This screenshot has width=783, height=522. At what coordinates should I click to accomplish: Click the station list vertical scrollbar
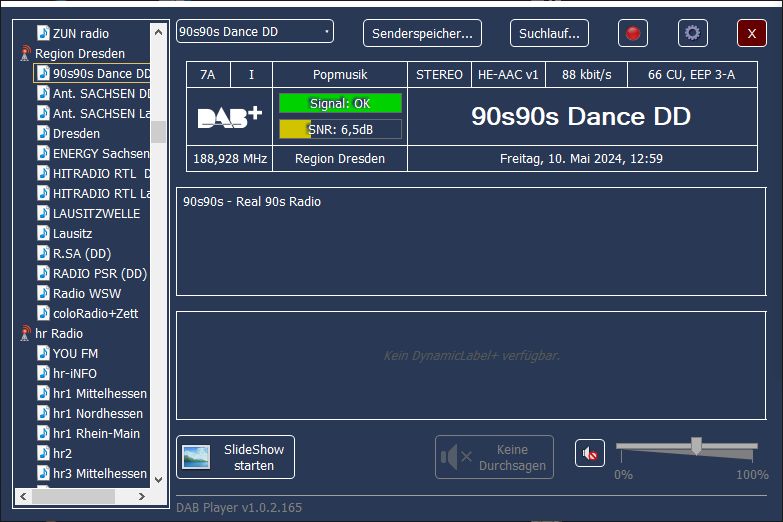click(158, 131)
